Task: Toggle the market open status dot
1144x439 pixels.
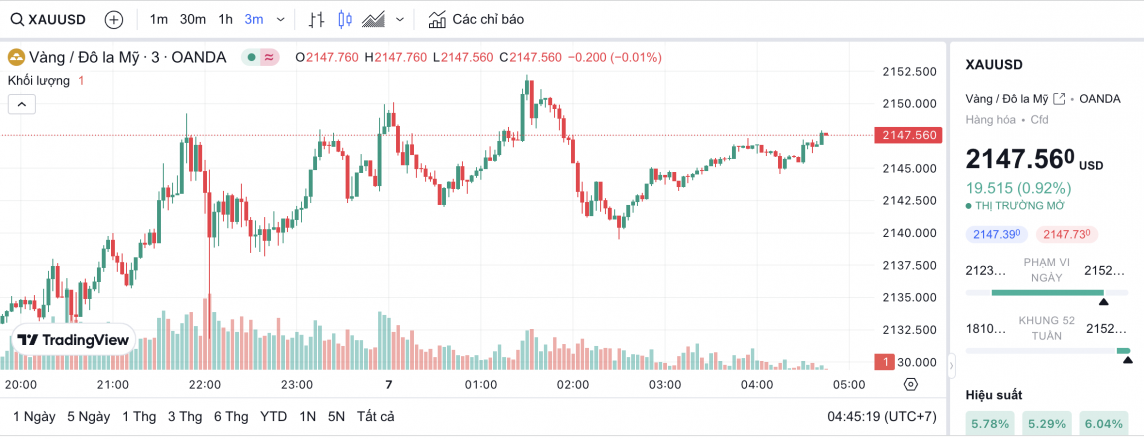Action: tap(249, 57)
